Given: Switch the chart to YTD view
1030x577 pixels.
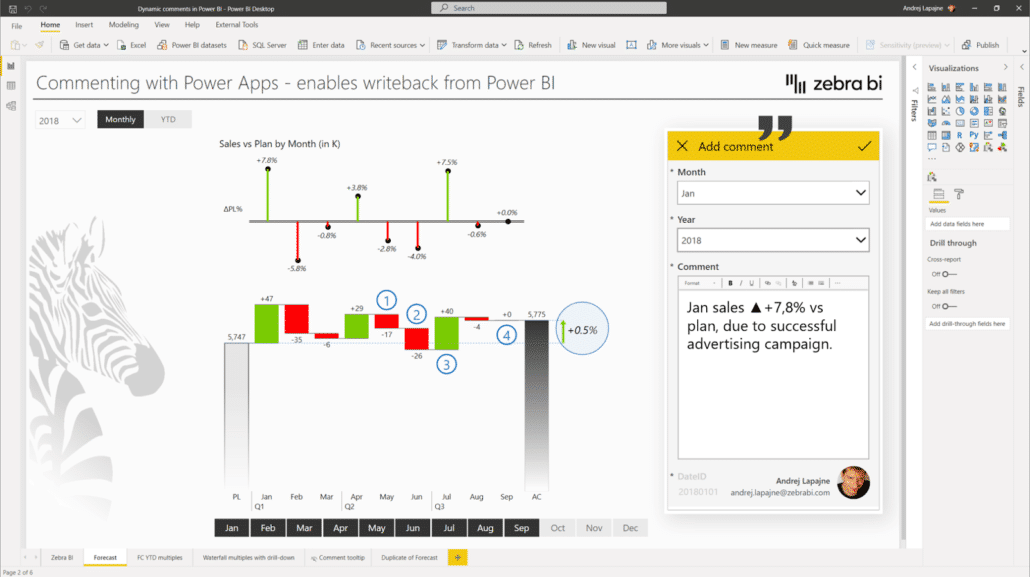Looking at the screenshot, I should pyautogui.click(x=168, y=119).
